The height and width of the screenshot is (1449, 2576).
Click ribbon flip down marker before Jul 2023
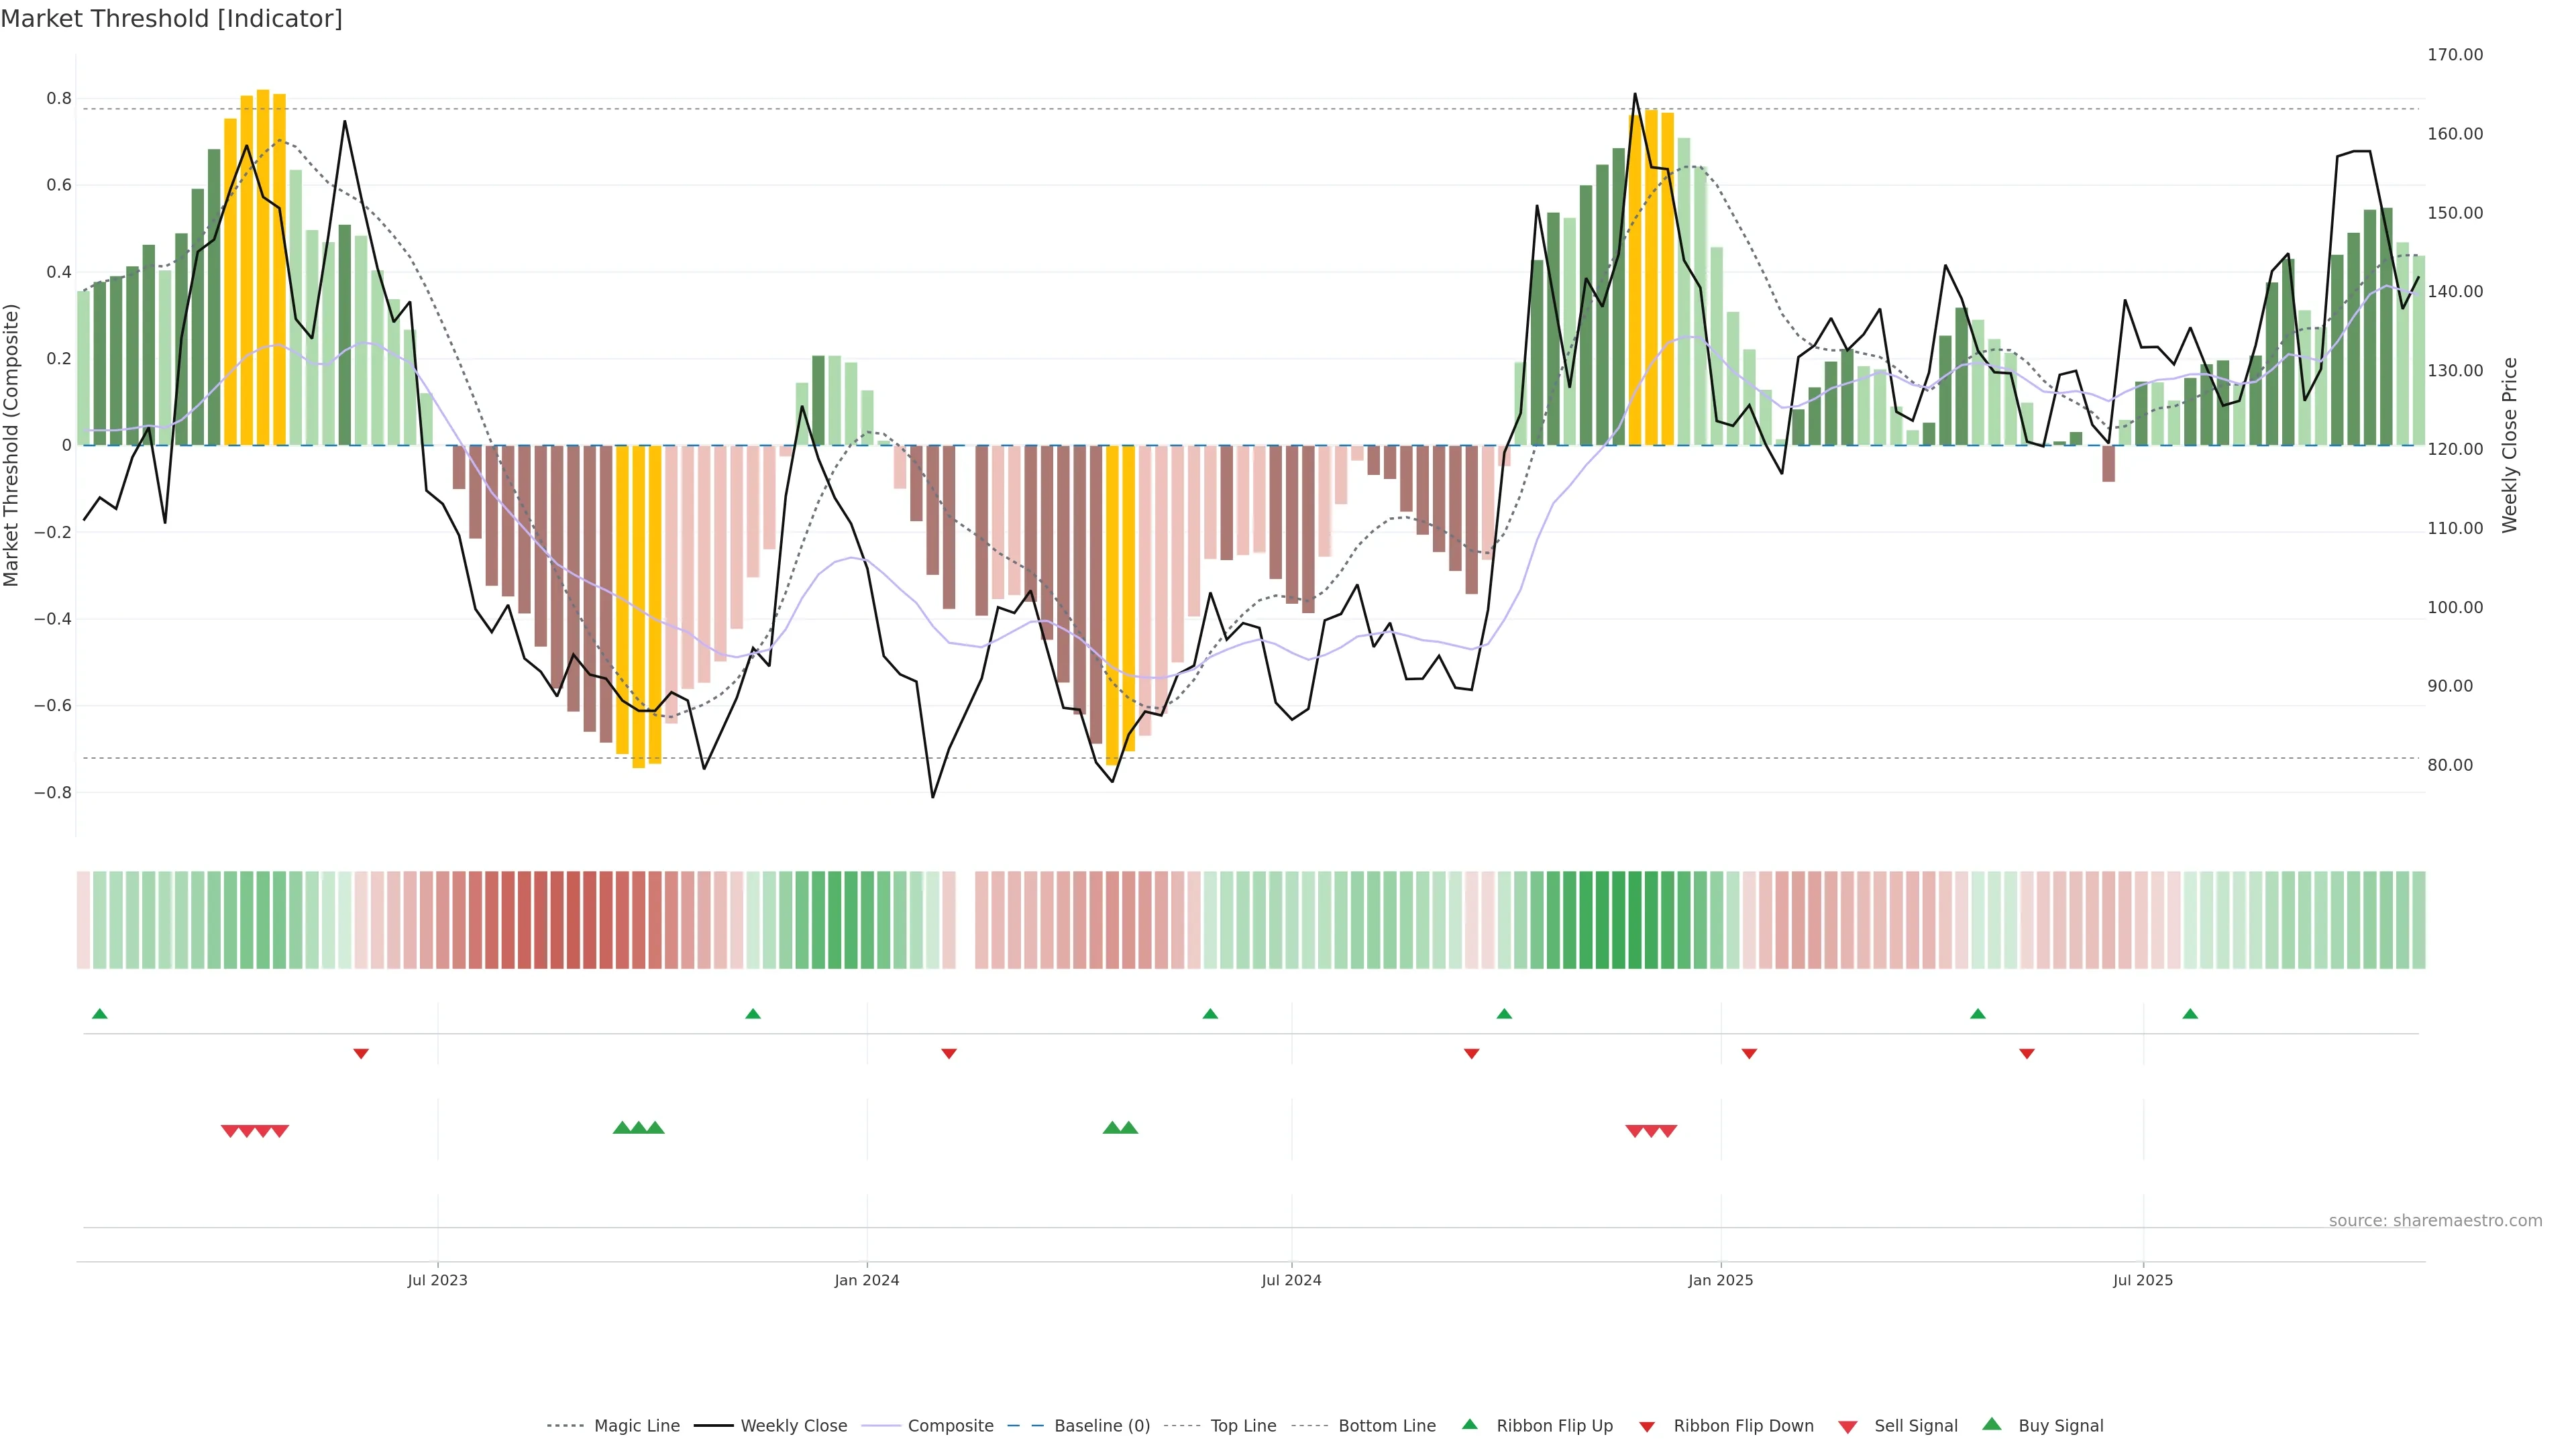pos(361,1053)
